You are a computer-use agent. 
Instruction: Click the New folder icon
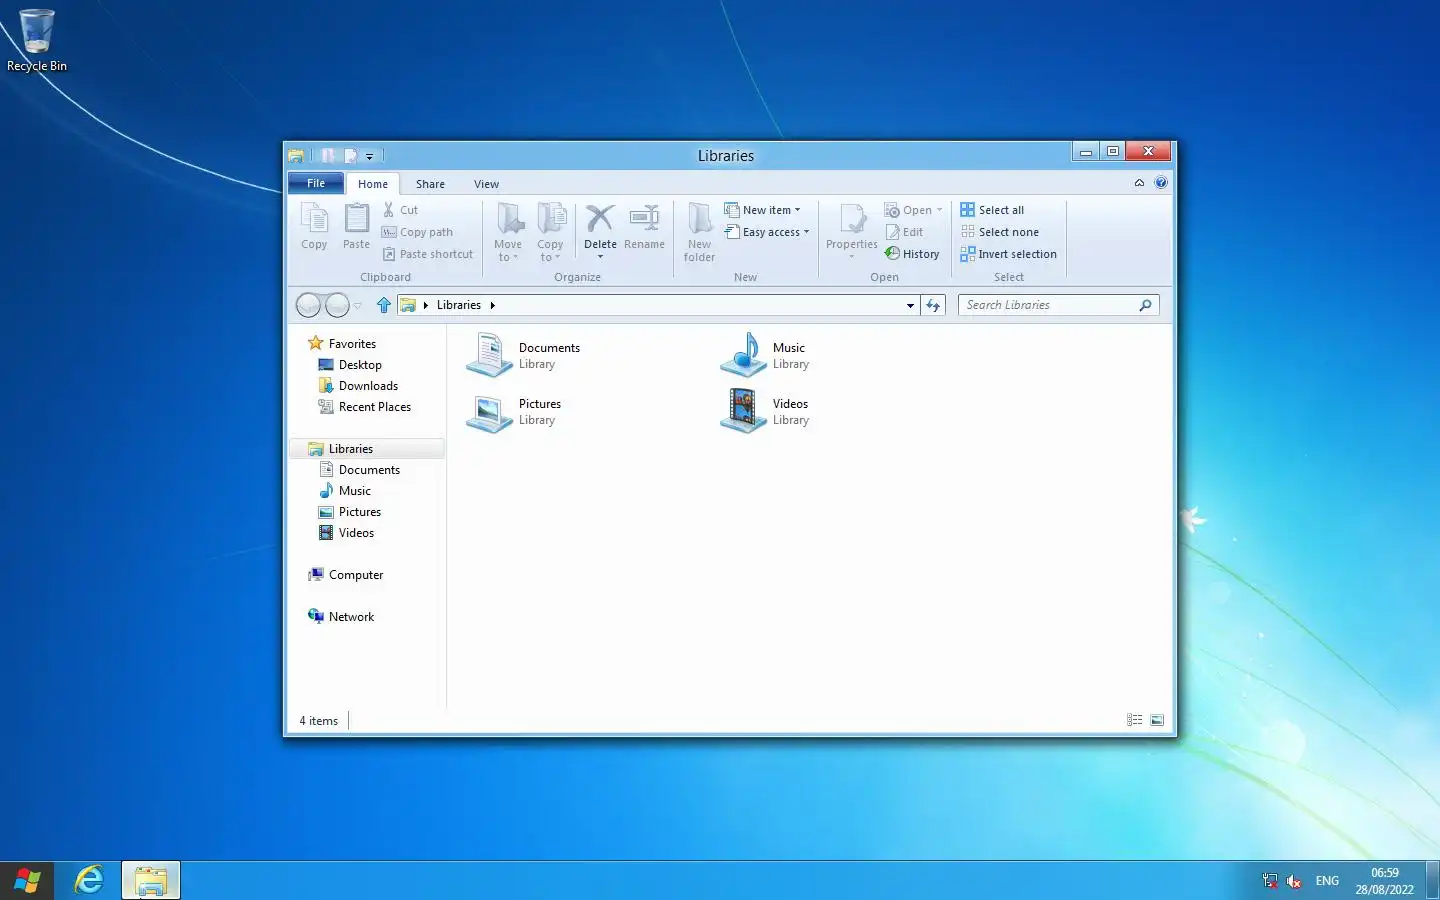pyautogui.click(x=700, y=218)
